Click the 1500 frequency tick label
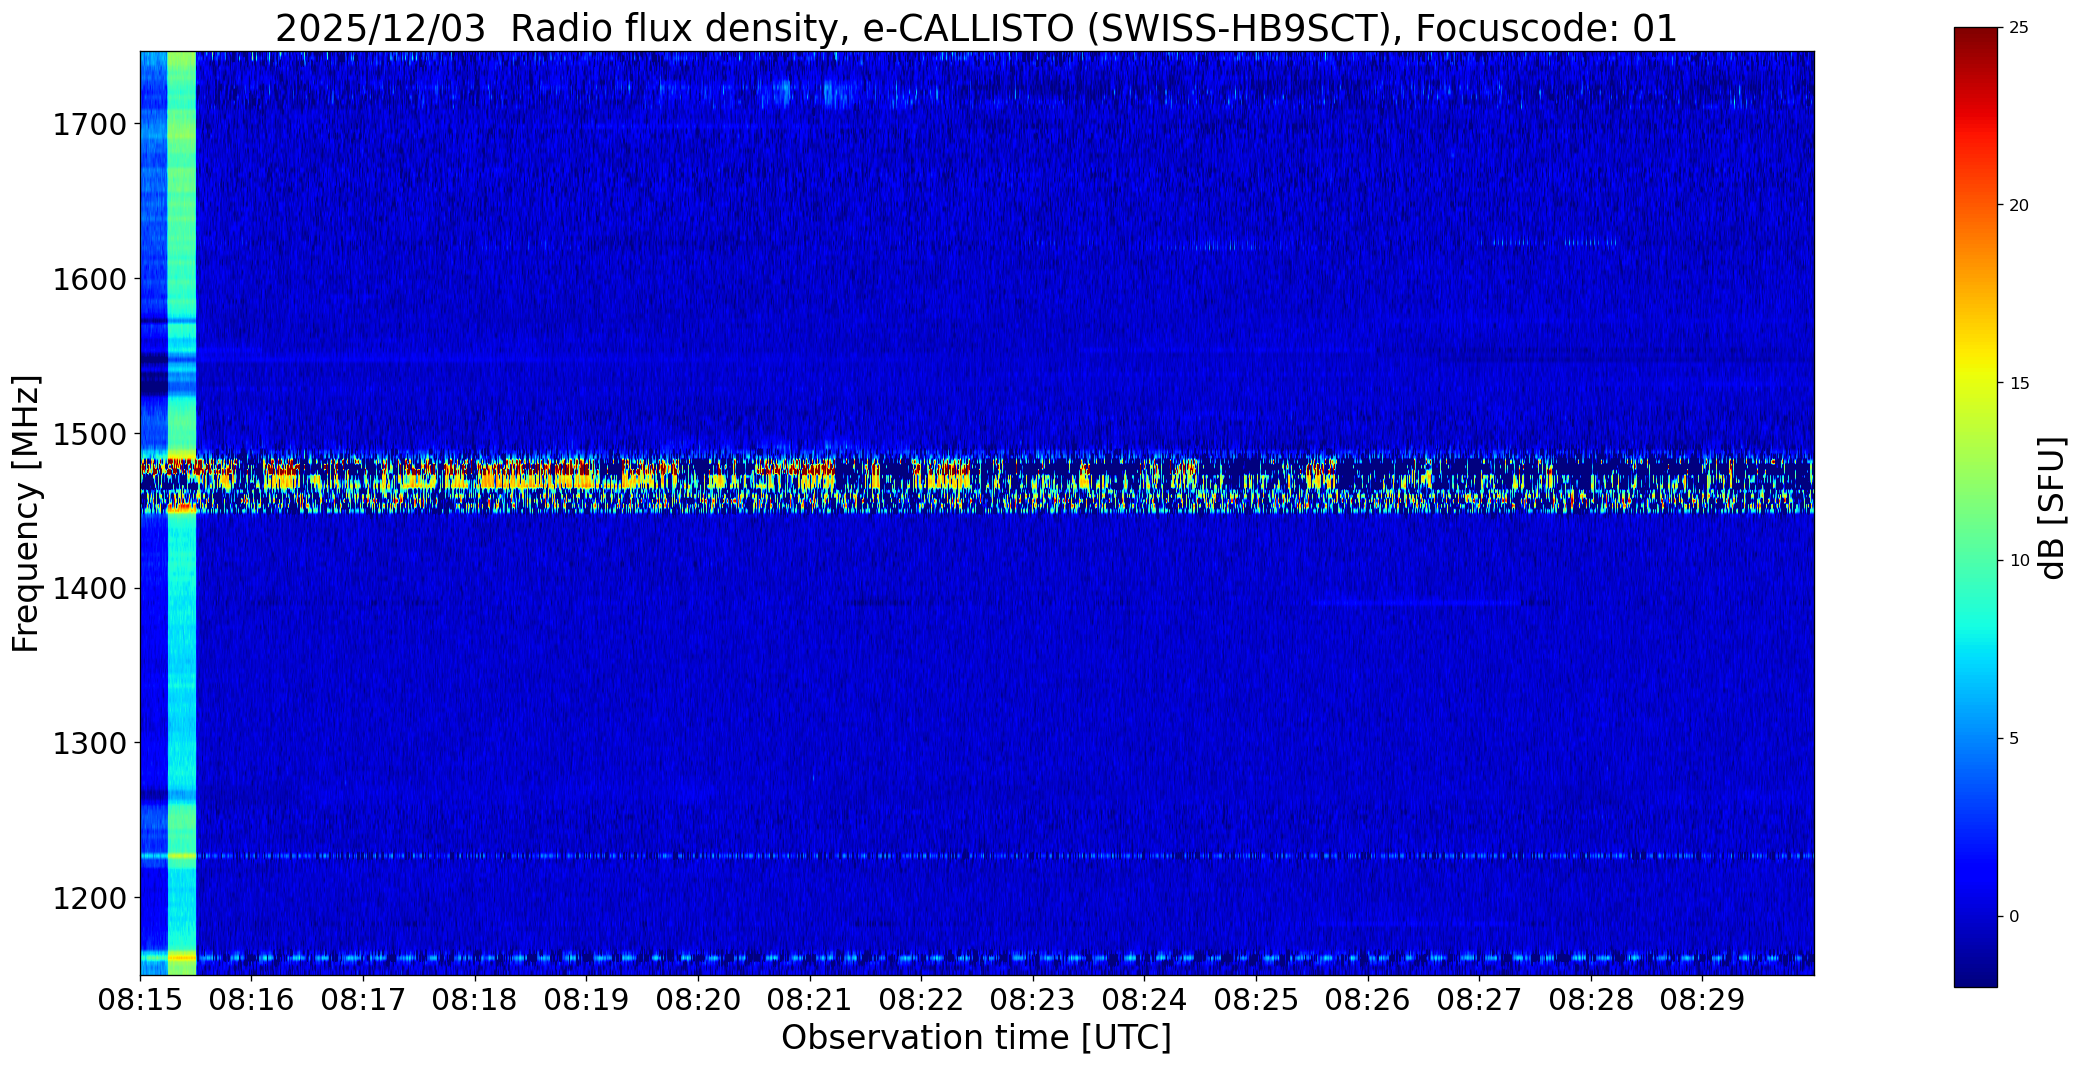 pos(89,434)
